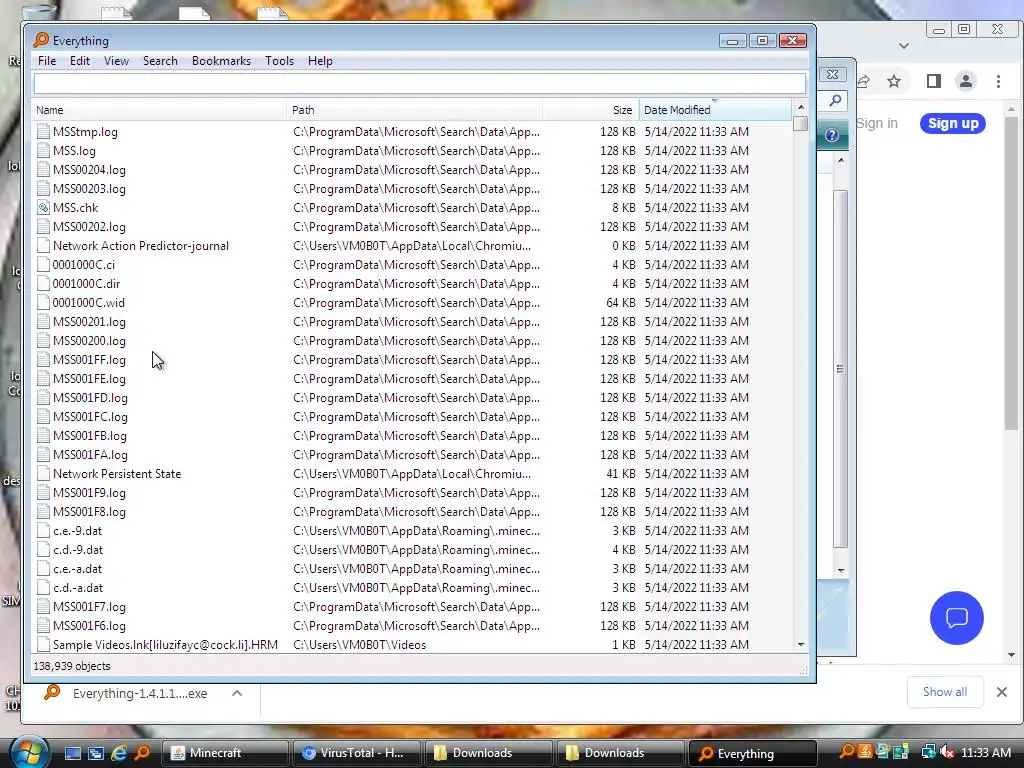
Task: Expand the Everything-1.4.1.1 download options chevron
Action: click(x=237, y=694)
